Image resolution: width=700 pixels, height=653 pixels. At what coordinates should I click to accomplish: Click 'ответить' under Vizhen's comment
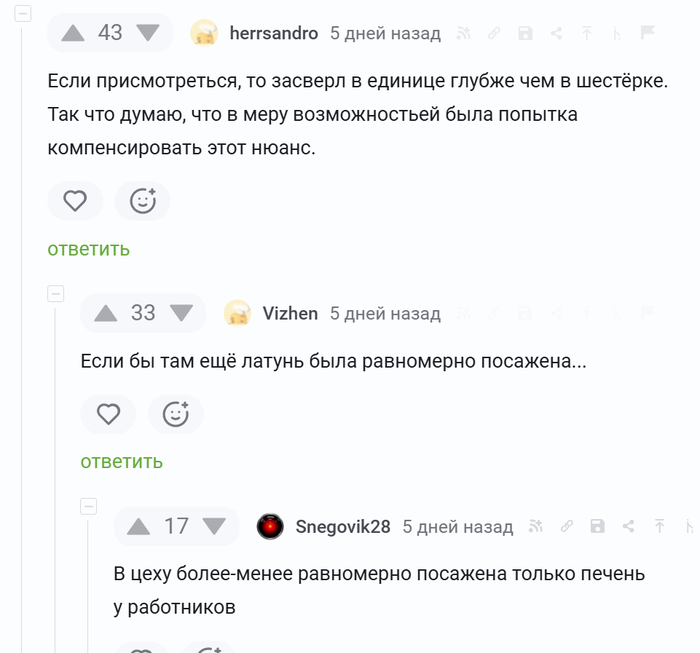pos(121,461)
